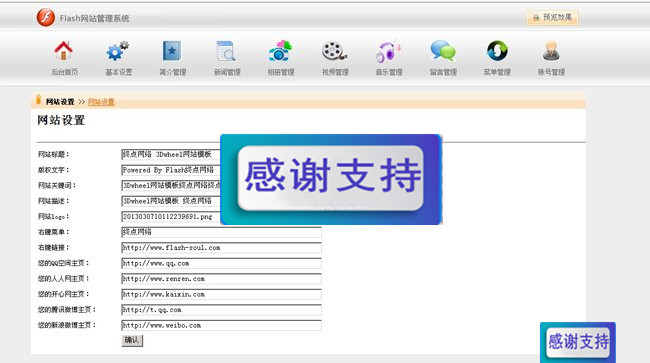Go to 后台首页 home icon
This screenshot has width=650, height=363.
click(64, 51)
